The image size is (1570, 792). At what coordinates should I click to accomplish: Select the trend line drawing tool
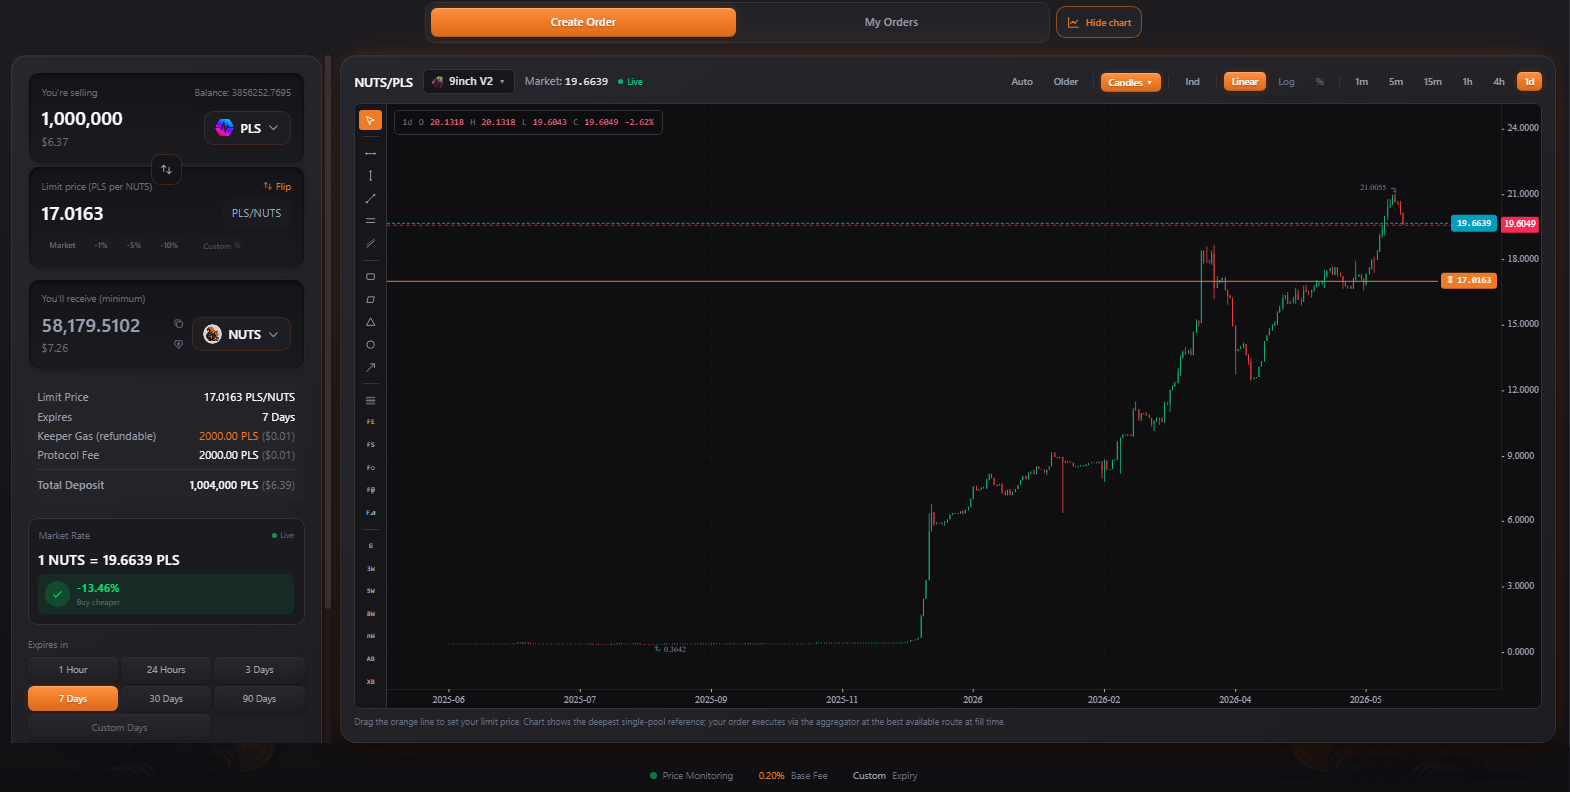(370, 199)
